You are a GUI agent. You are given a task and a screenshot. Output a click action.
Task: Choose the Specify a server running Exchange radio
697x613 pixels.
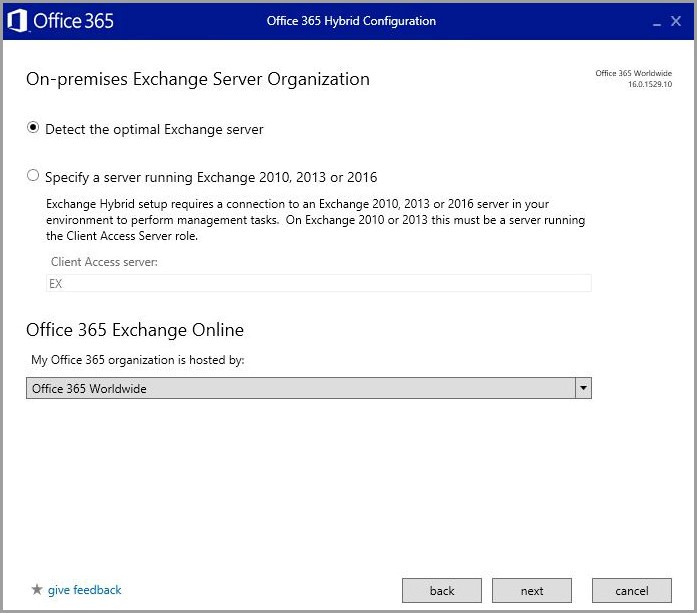34,176
